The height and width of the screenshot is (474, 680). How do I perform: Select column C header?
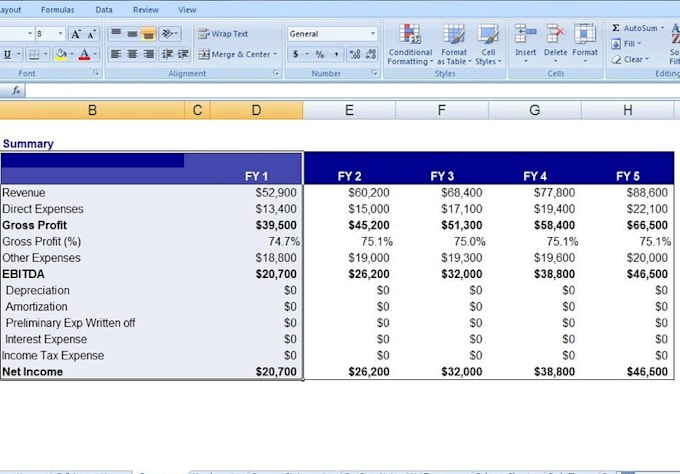pos(197,110)
